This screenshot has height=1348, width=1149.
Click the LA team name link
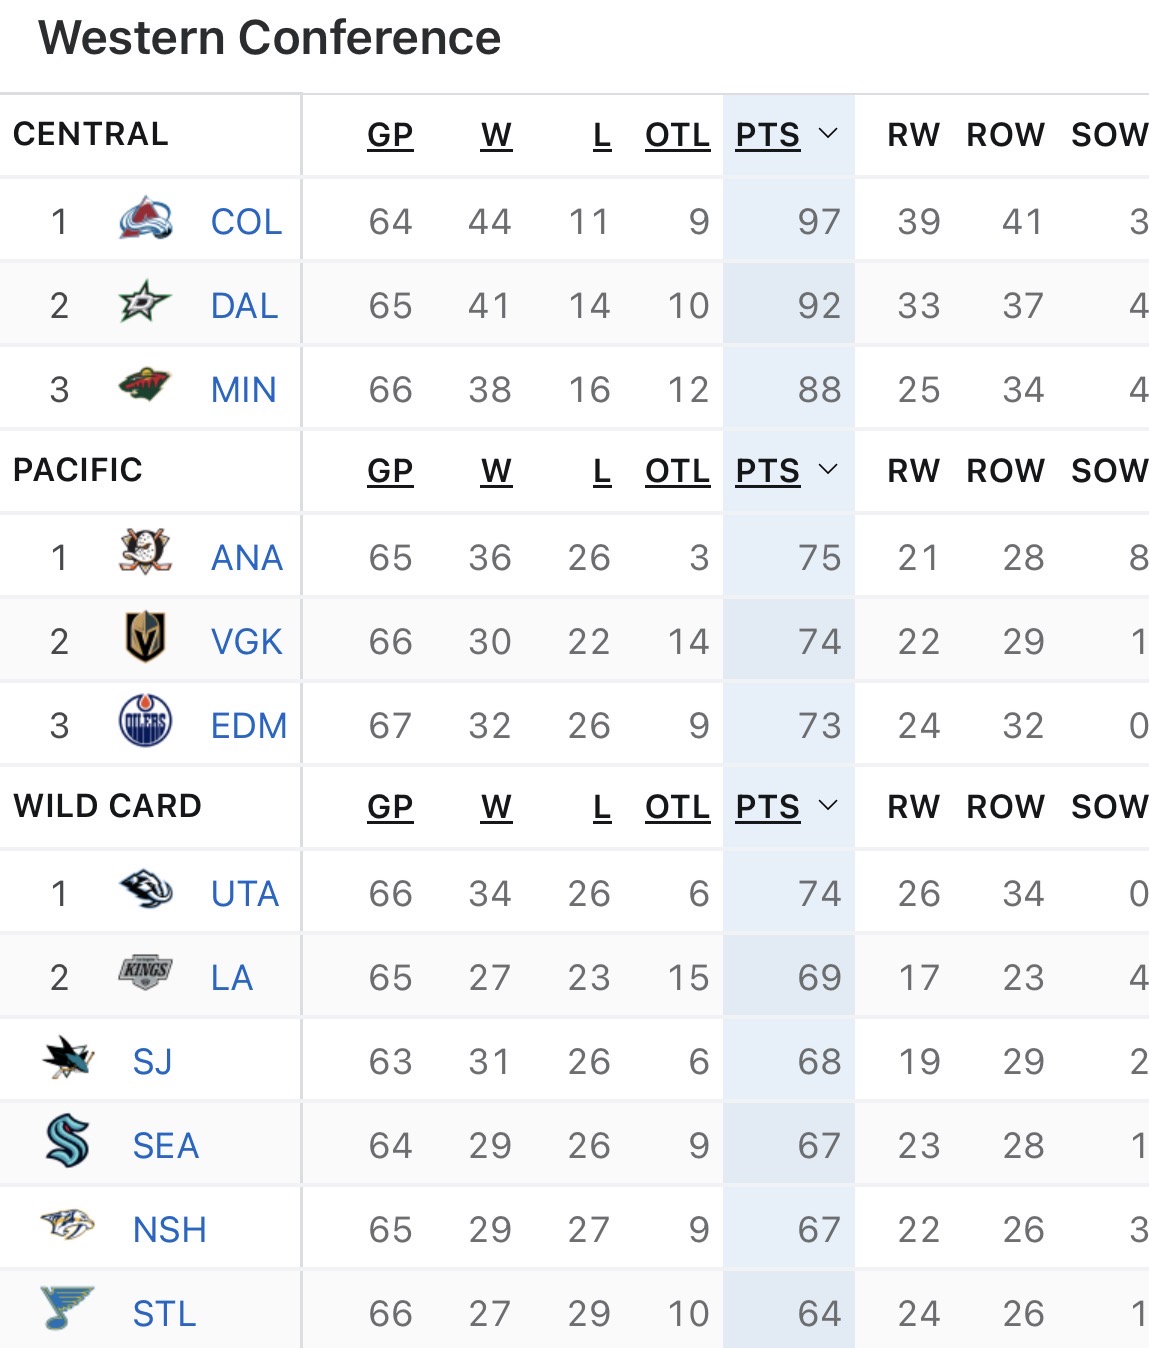[231, 977]
